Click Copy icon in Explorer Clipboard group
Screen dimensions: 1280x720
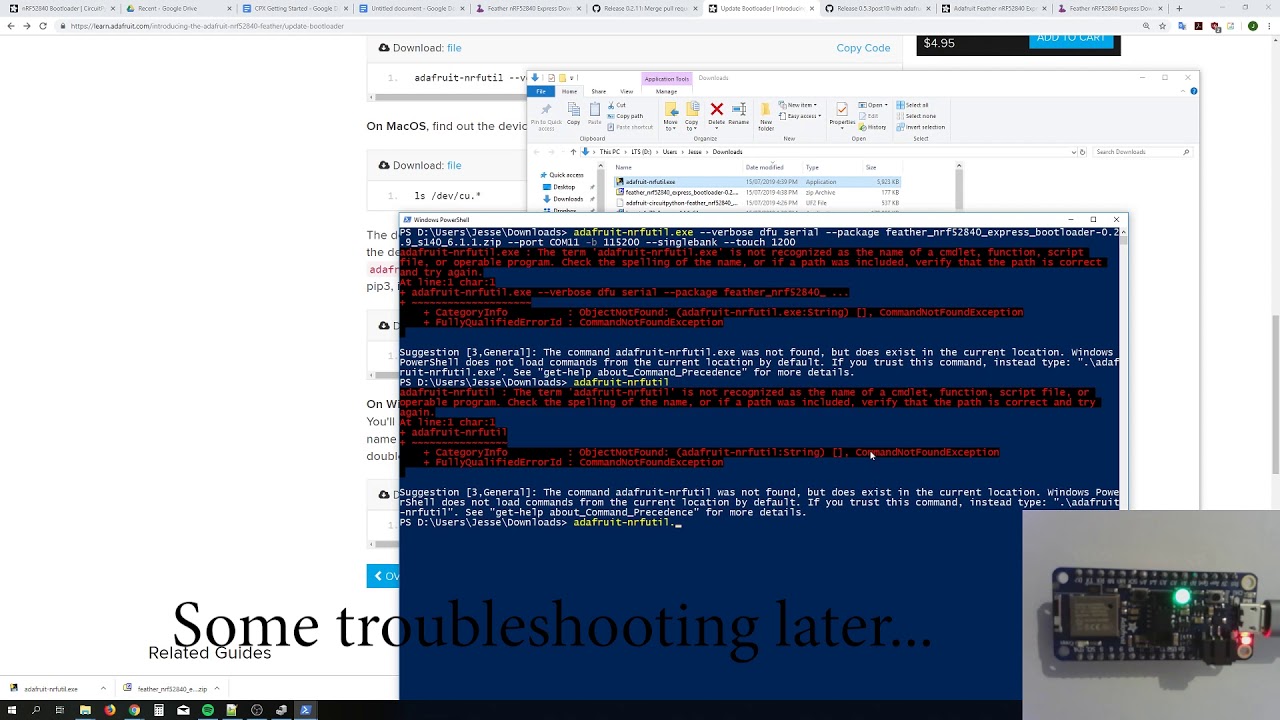coord(574,115)
